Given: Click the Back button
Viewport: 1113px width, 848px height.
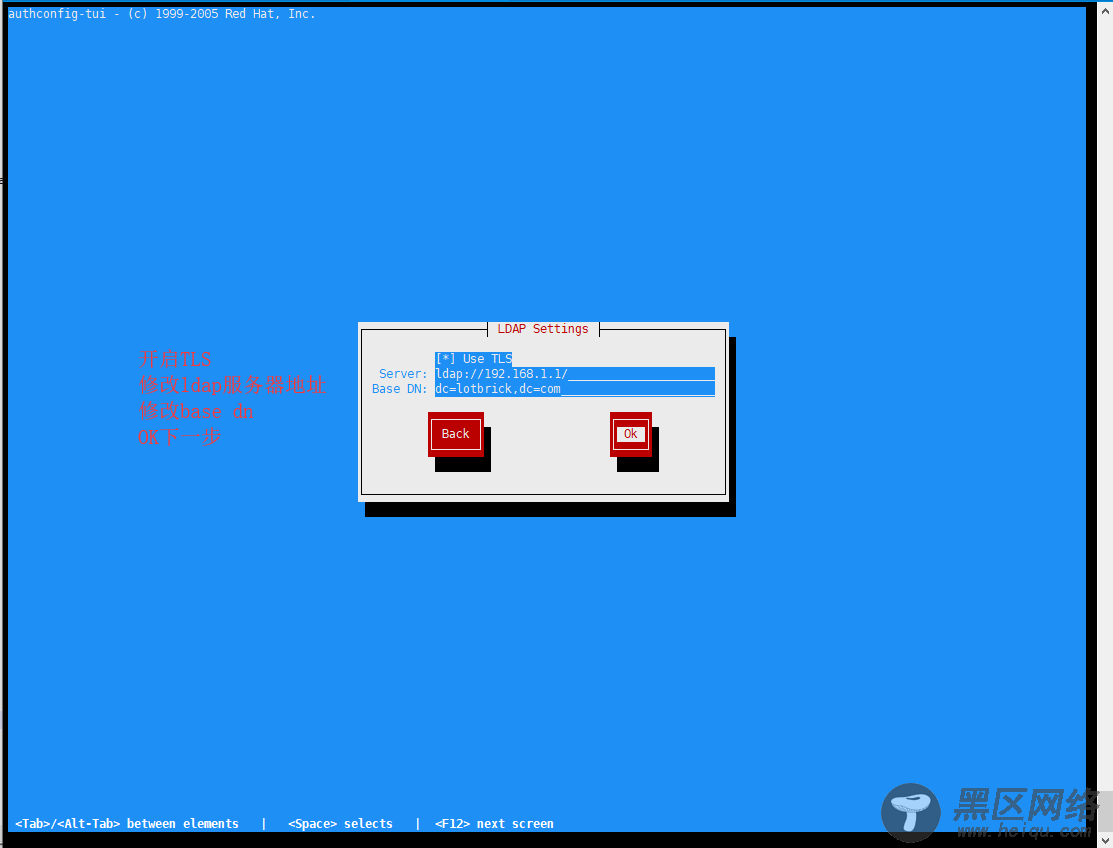Looking at the screenshot, I should (x=456, y=434).
